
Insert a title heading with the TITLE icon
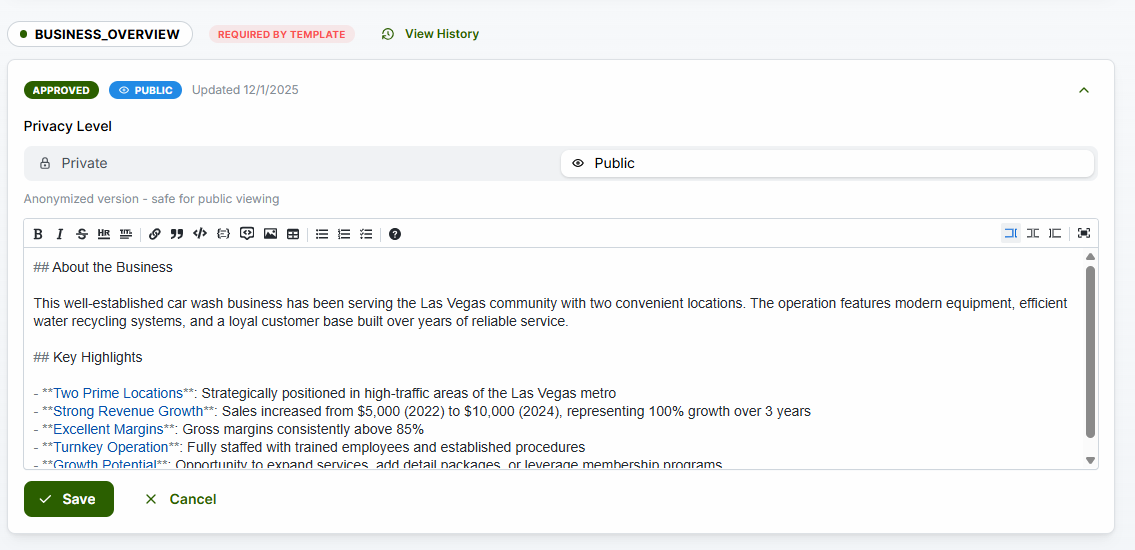click(126, 234)
